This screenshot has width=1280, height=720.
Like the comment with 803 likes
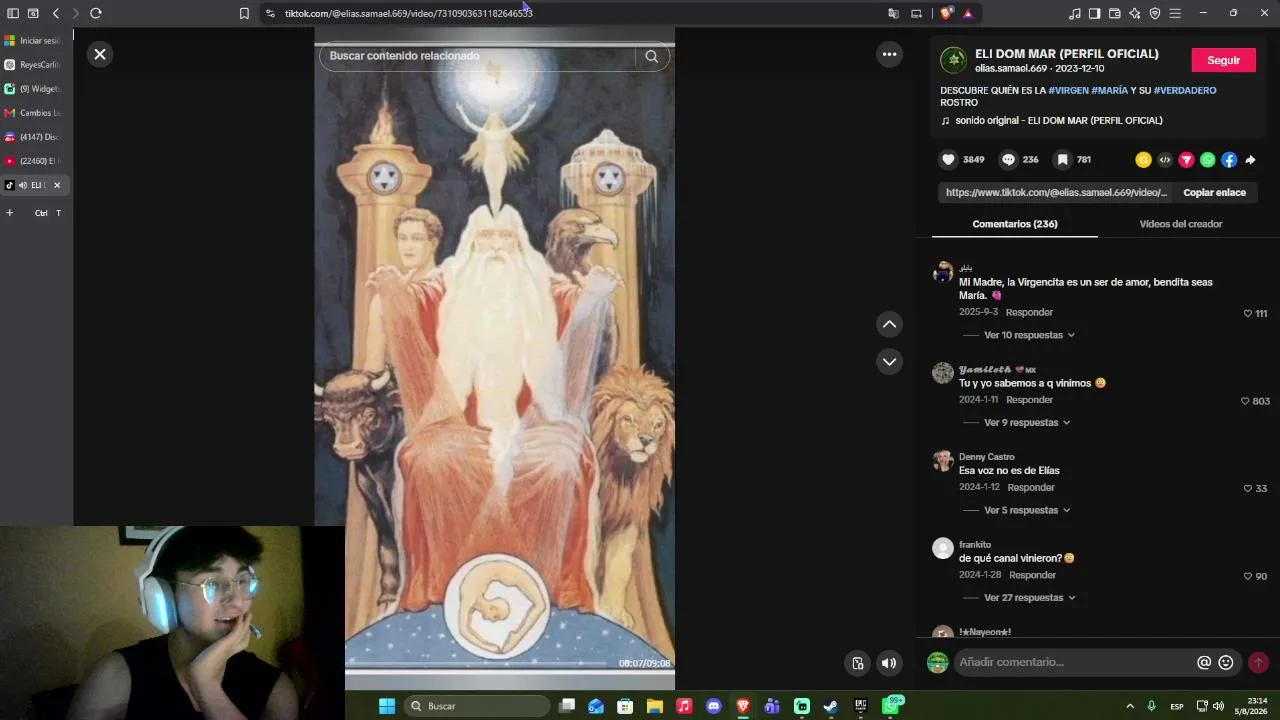pyautogui.click(x=1245, y=401)
